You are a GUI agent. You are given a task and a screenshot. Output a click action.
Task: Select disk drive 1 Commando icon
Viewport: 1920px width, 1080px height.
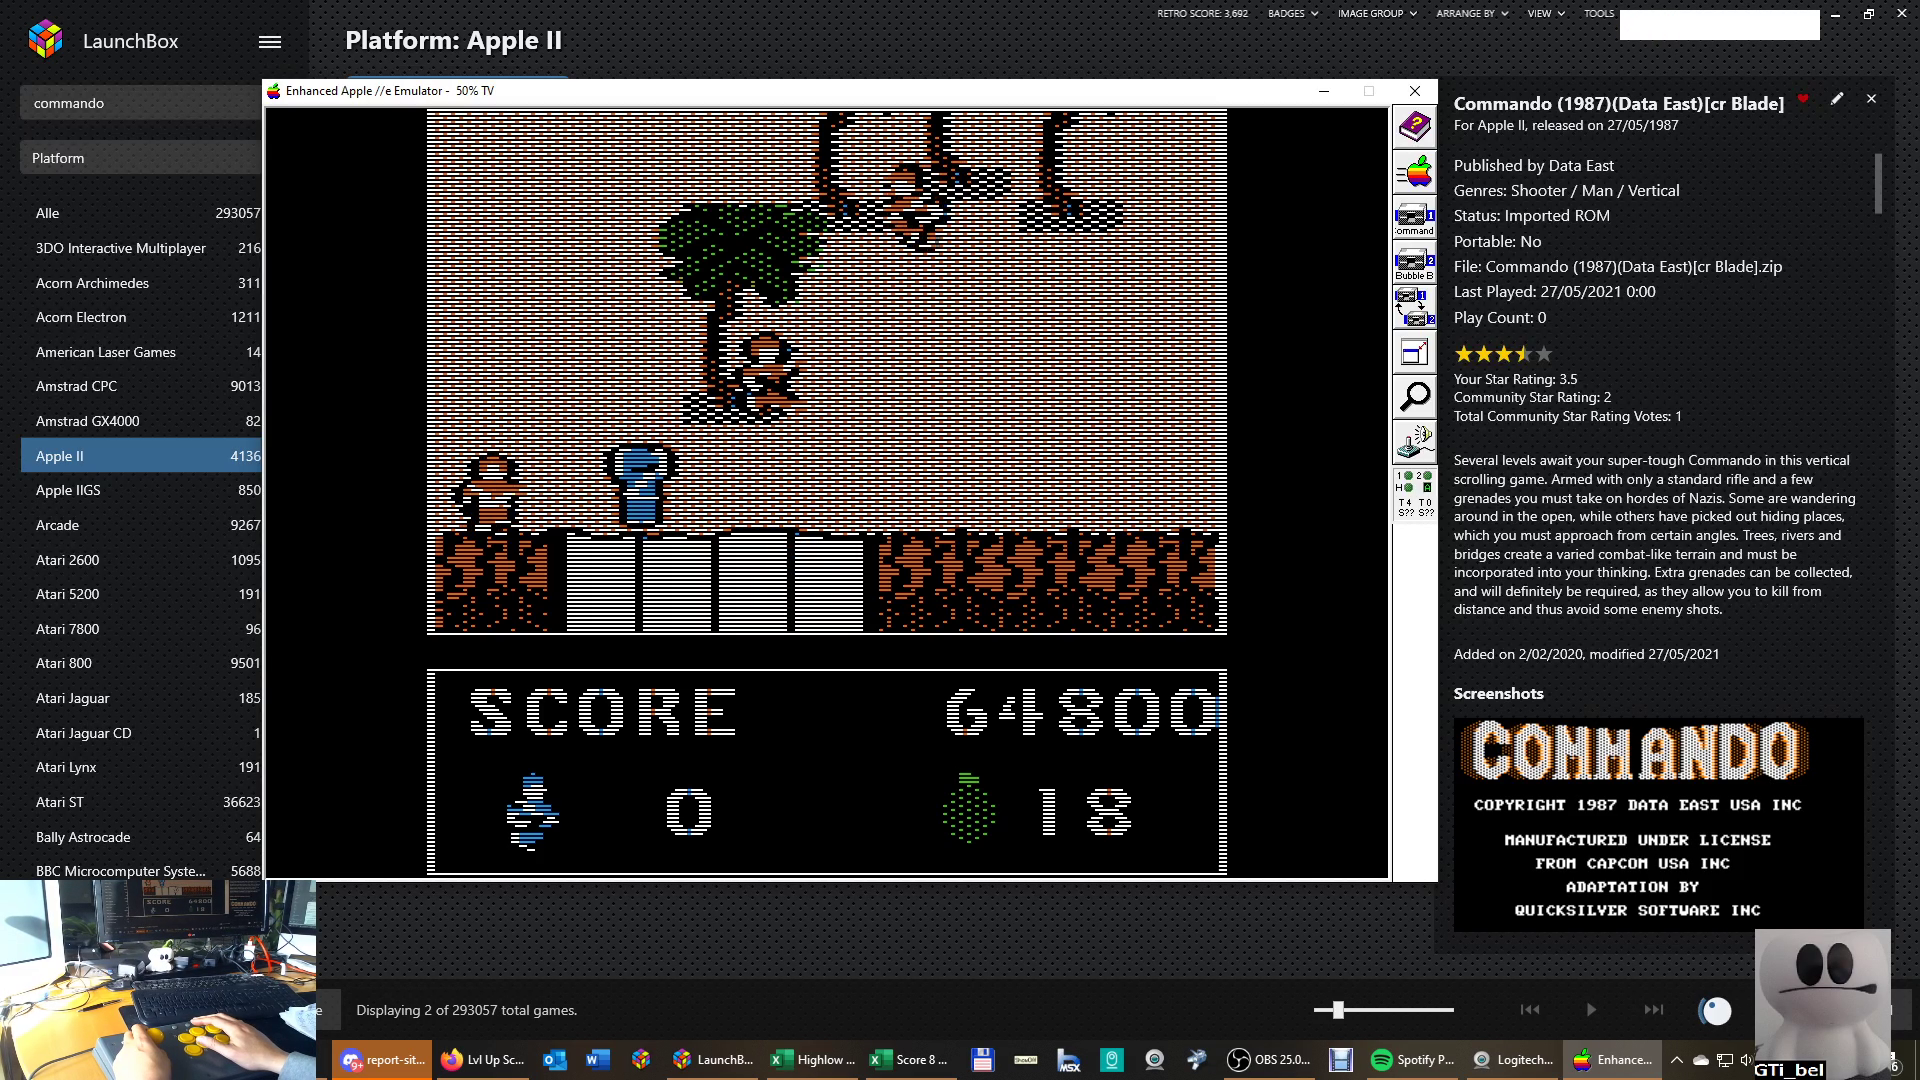1414,218
